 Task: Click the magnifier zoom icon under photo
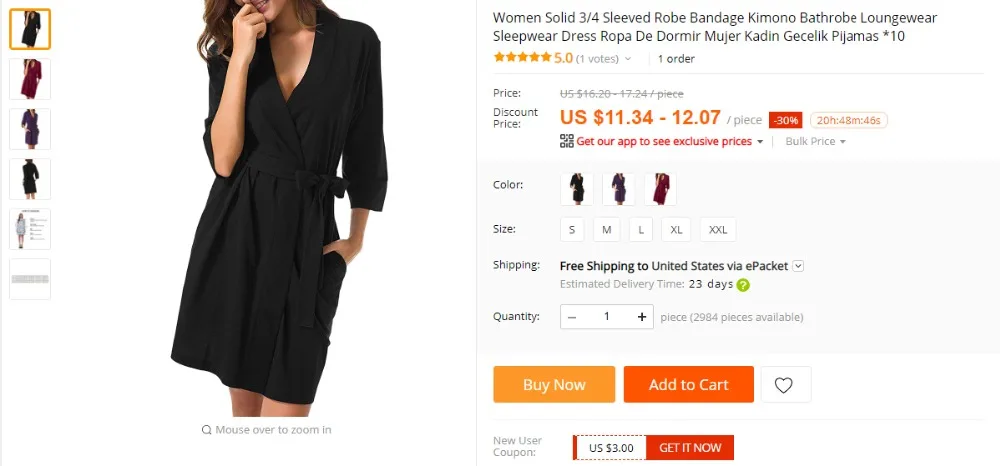pyautogui.click(x=206, y=430)
